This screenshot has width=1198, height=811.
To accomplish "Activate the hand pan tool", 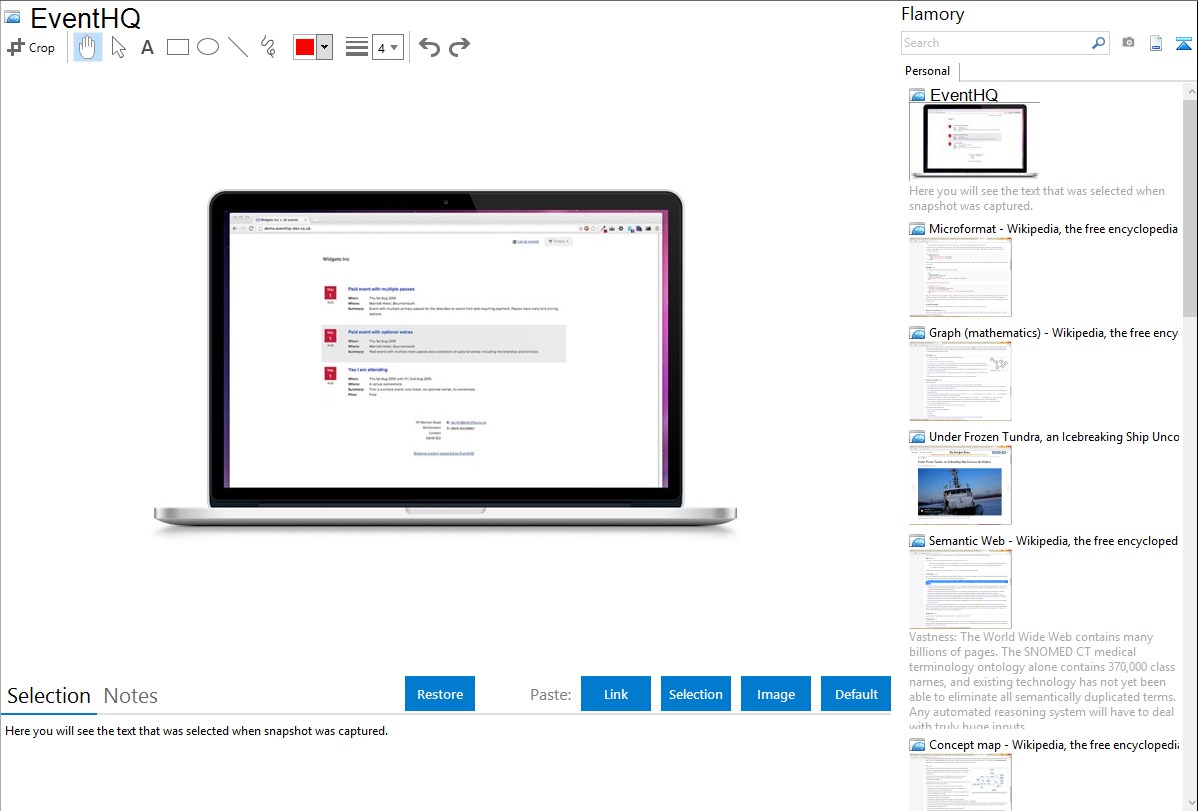I will point(87,47).
